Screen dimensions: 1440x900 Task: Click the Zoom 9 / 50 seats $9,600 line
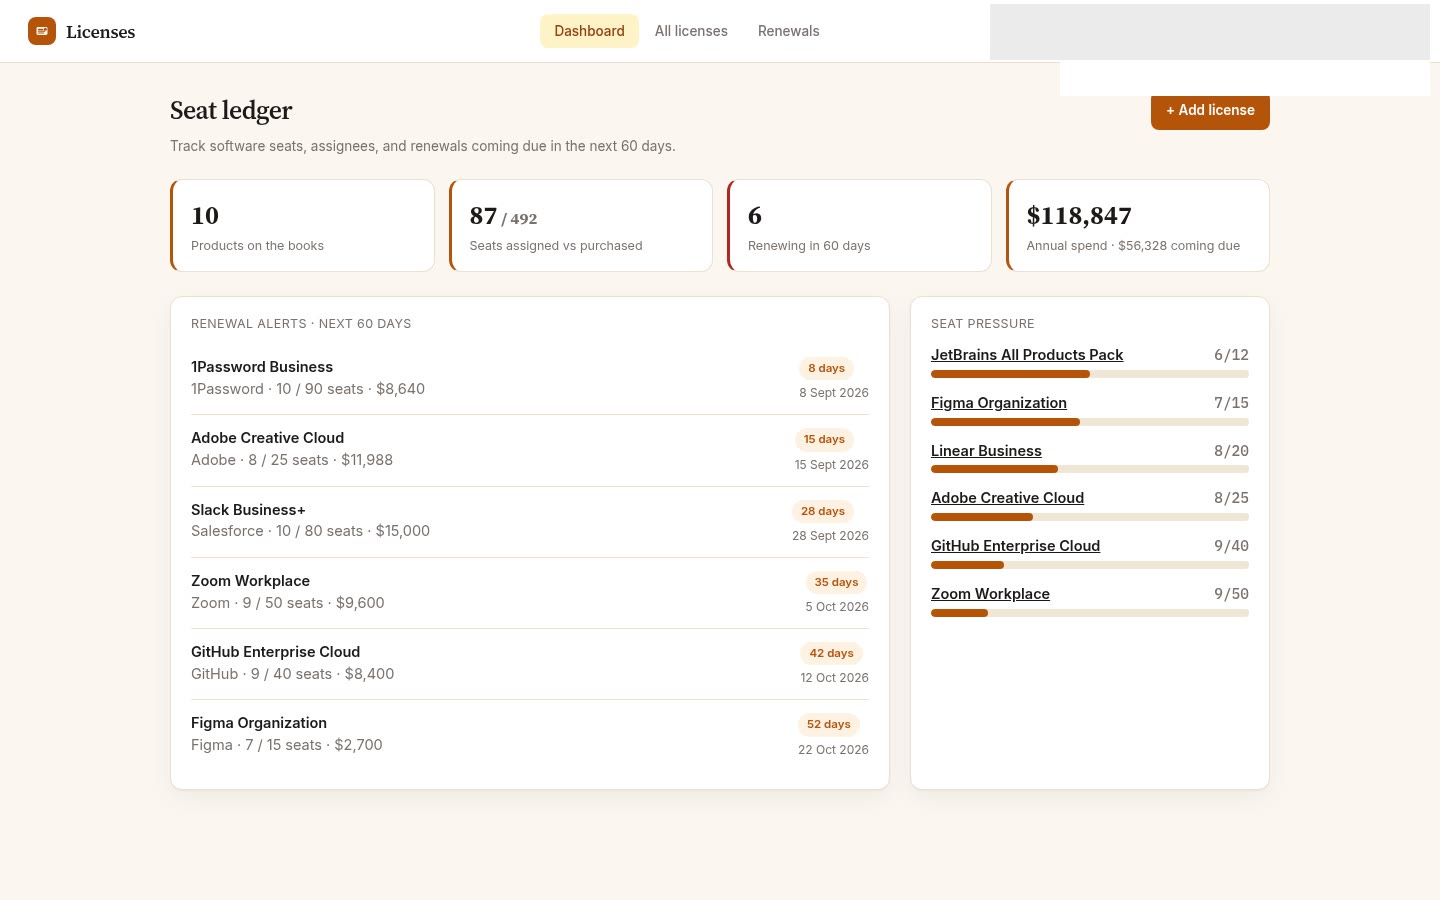pyautogui.click(x=288, y=603)
